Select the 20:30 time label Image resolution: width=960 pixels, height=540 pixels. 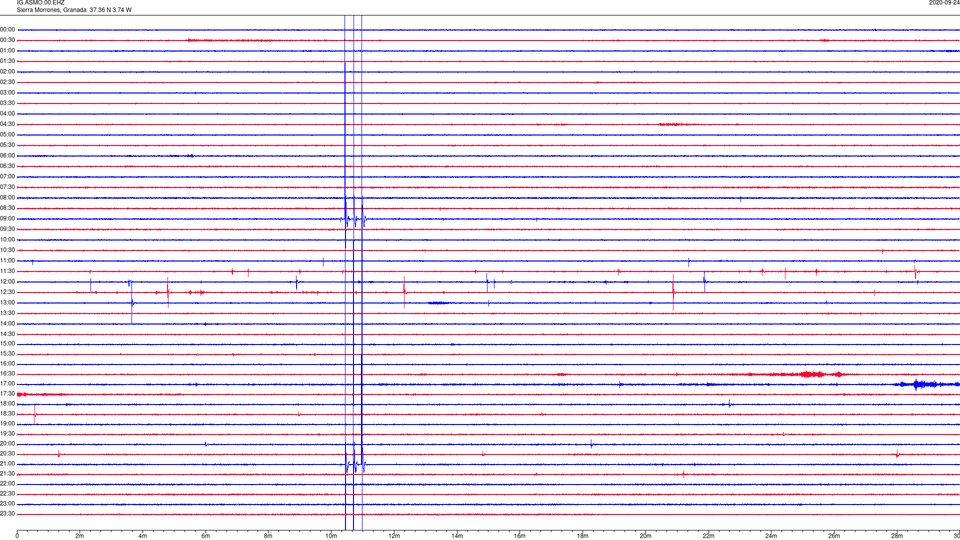[x=7, y=454]
